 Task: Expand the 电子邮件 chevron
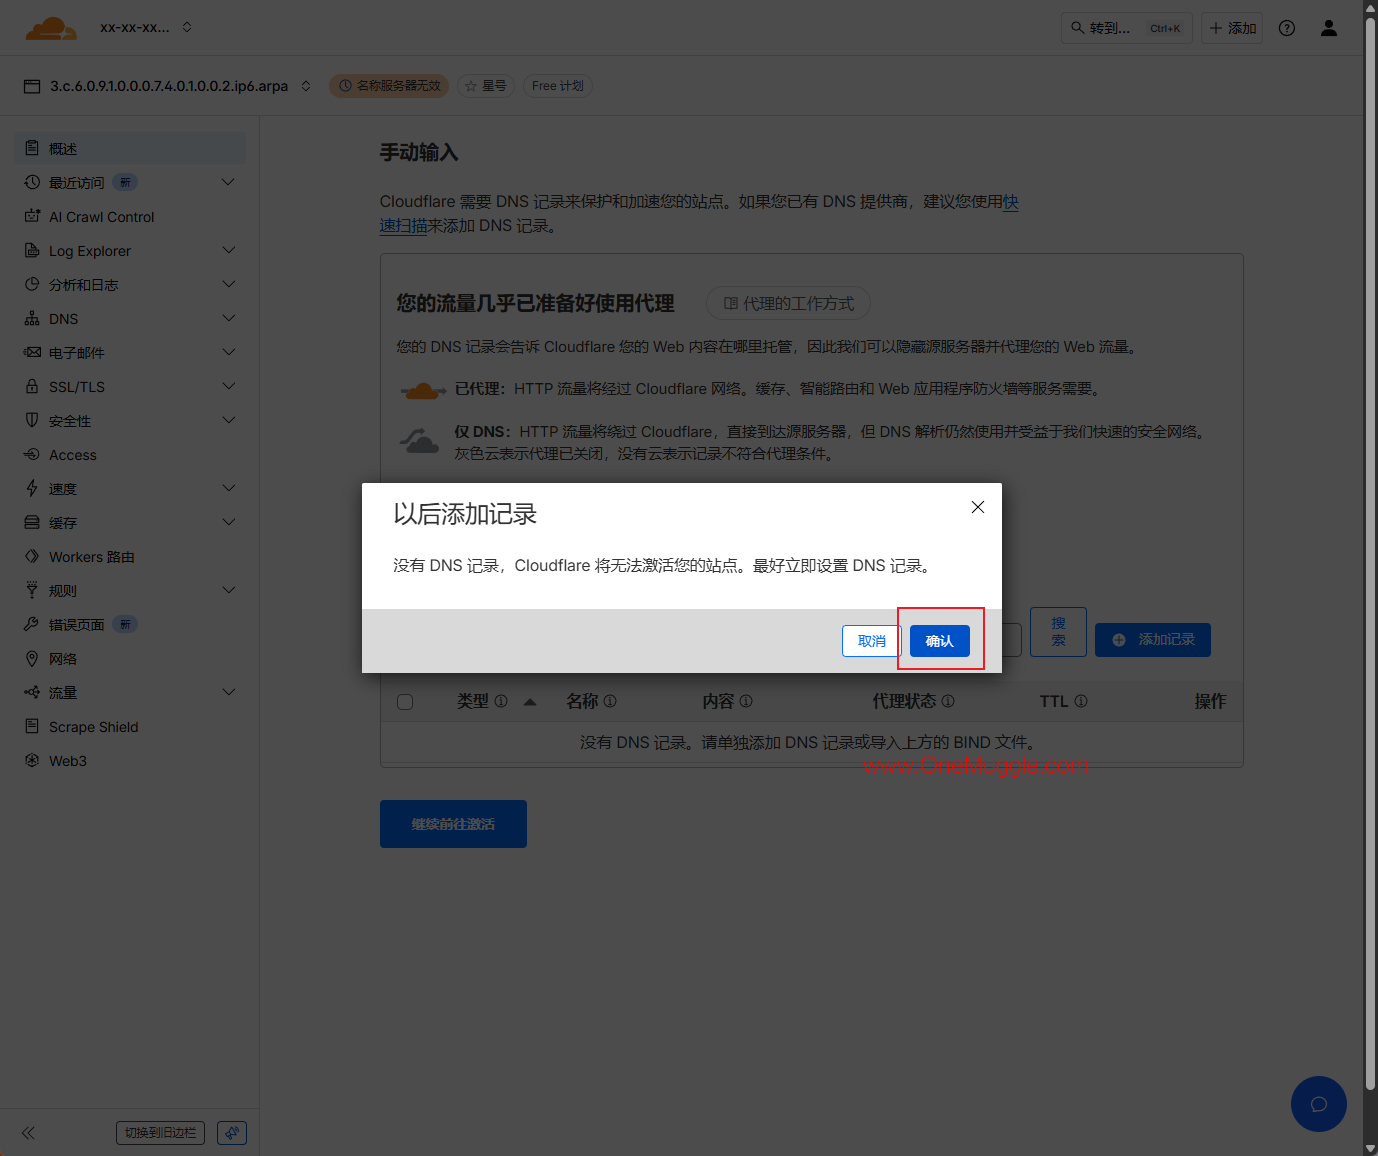(228, 352)
